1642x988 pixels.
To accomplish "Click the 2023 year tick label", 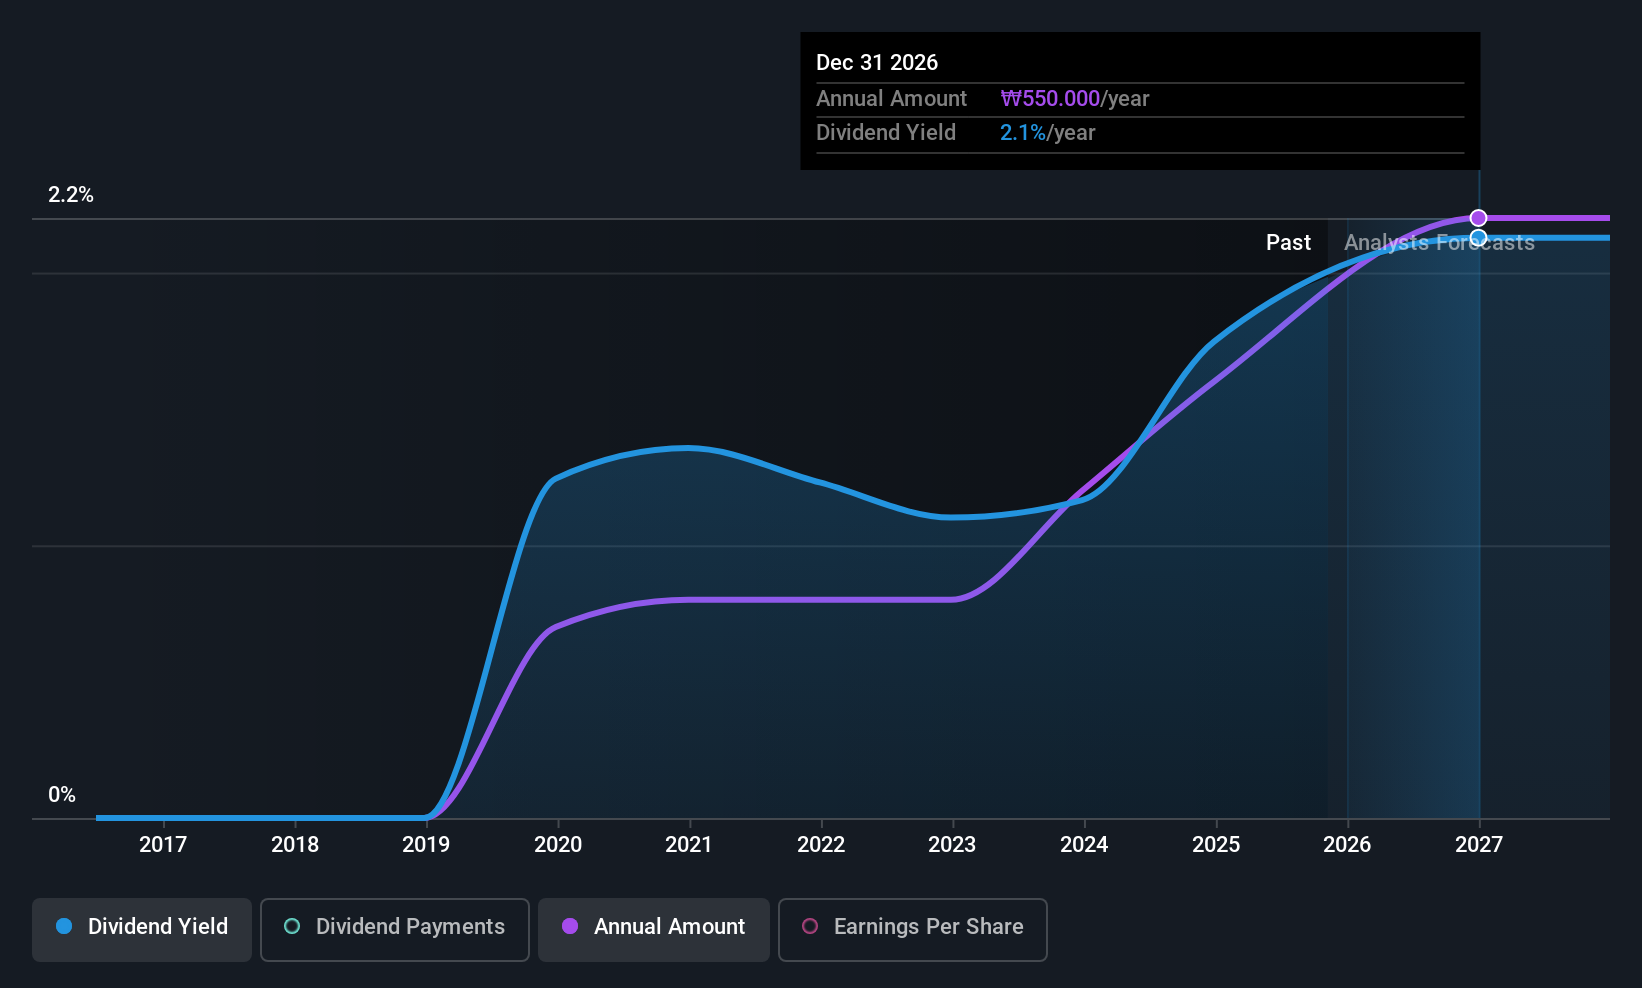I will pos(952,845).
